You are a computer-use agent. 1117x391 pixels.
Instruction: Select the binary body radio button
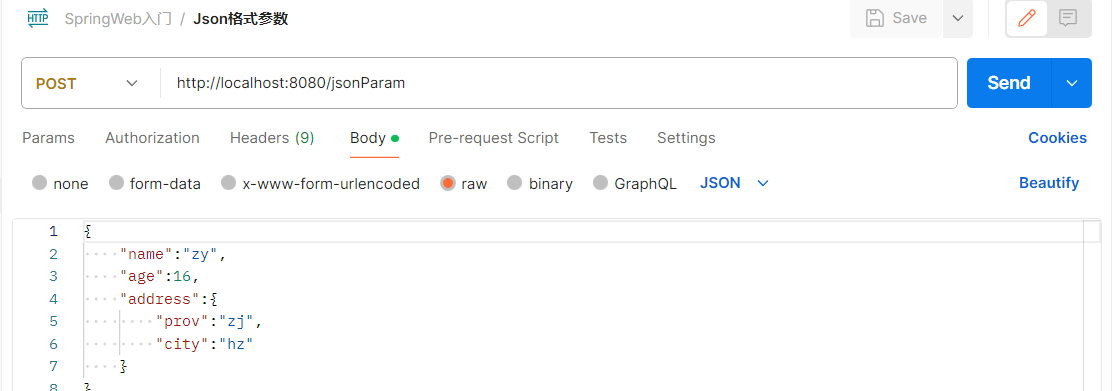[514, 183]
